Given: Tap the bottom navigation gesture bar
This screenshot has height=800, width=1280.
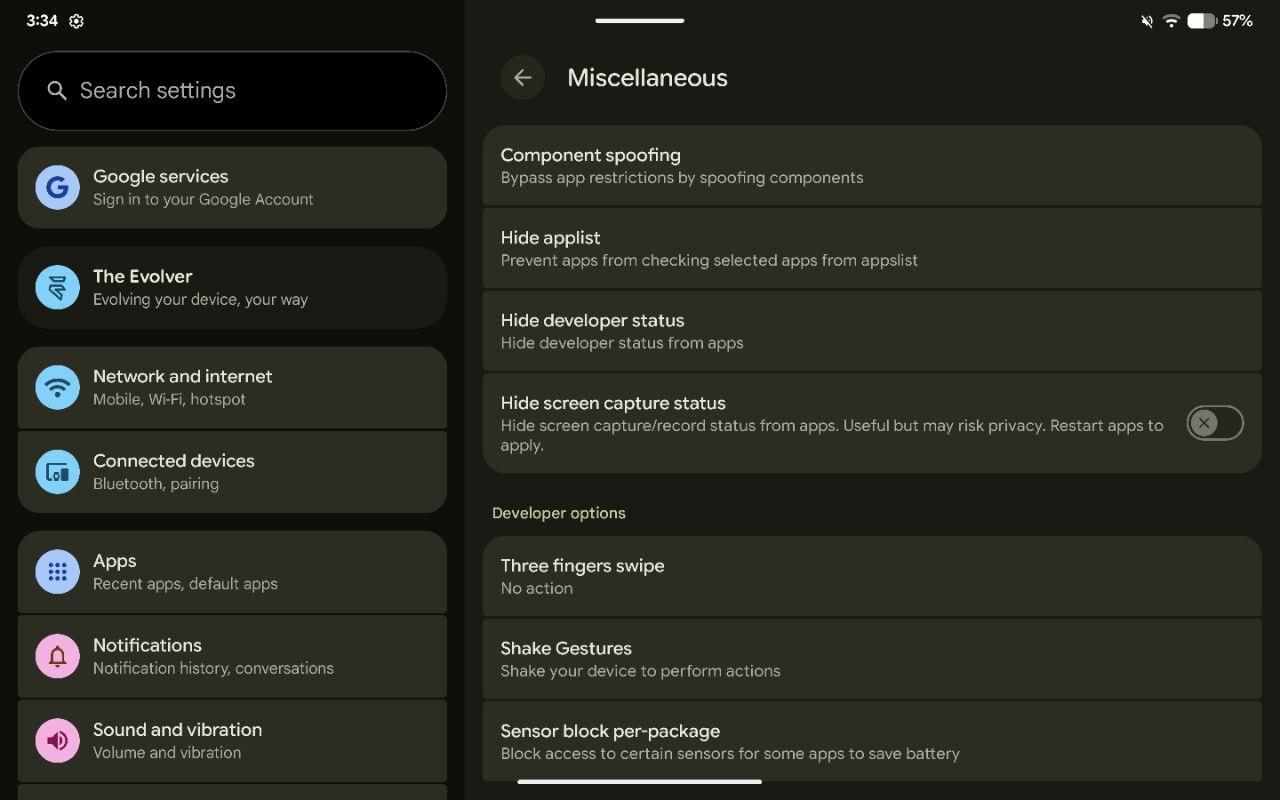Looking at the screenshot, I should (x=640, y=782).
